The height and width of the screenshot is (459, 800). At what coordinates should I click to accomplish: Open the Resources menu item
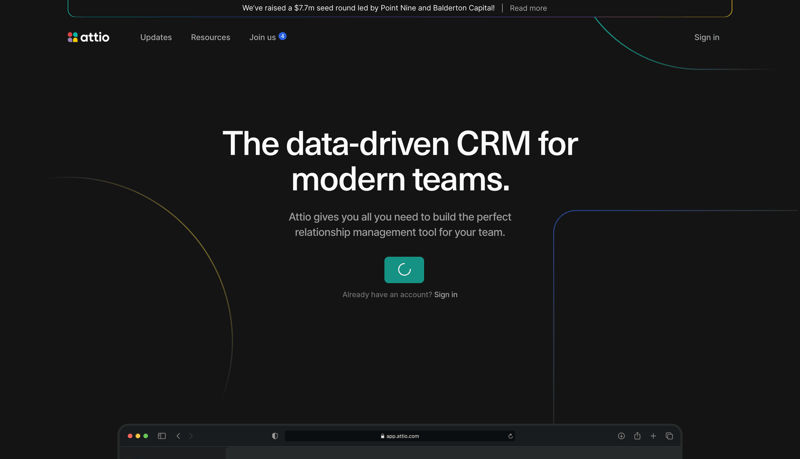pos(210,37)
